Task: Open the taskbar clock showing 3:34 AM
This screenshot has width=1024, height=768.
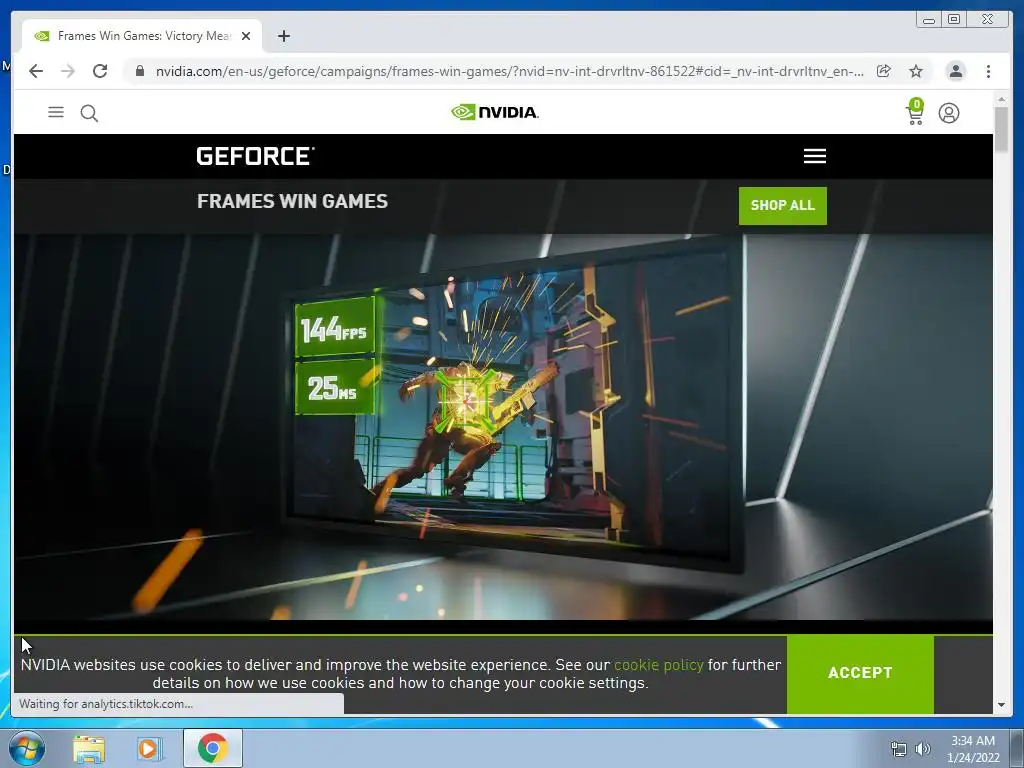Action: coord(973,749)
